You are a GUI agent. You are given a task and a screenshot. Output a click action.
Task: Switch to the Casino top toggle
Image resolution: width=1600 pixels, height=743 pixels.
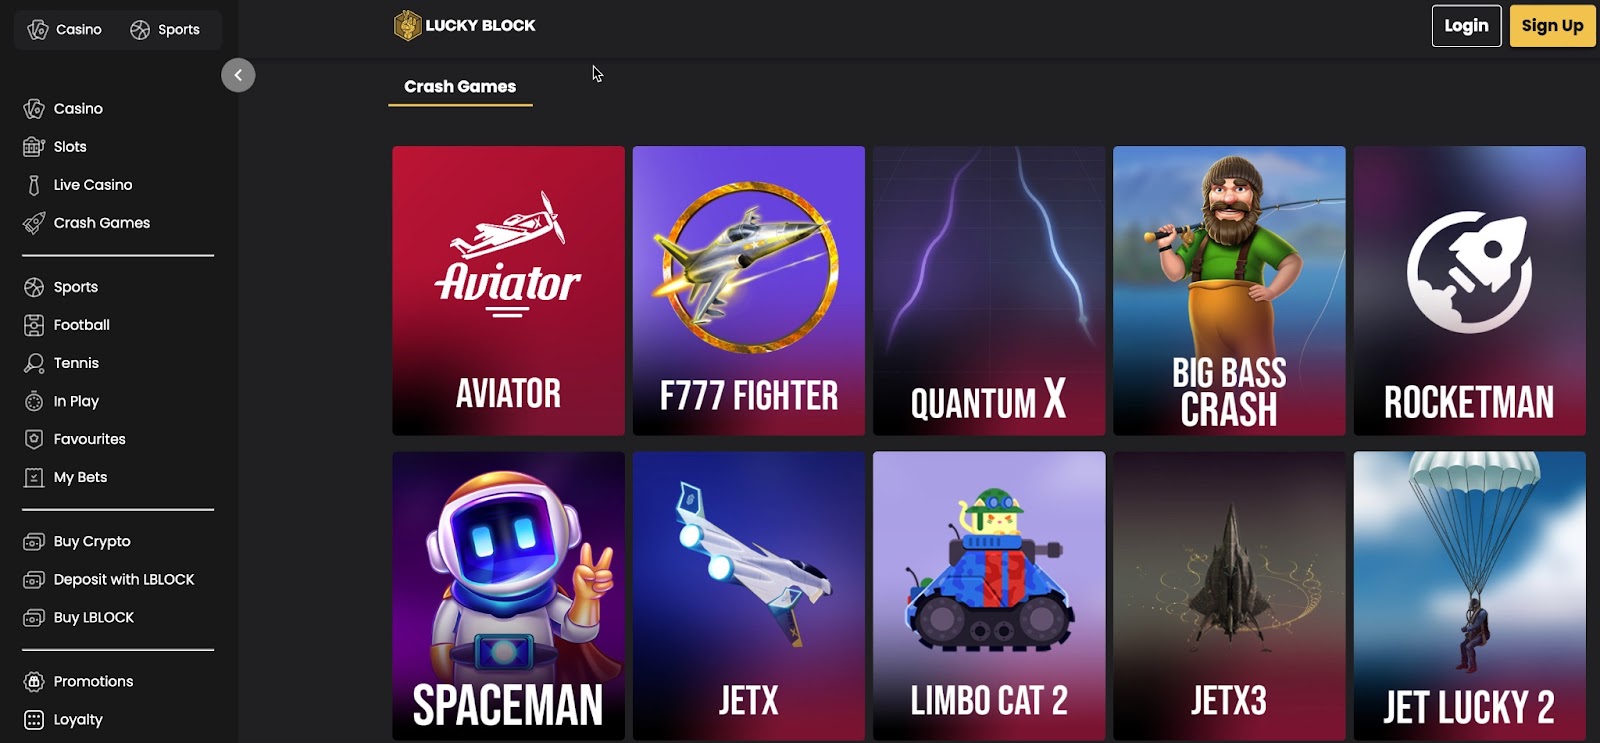pyautogui.click(x=65, y=30)
